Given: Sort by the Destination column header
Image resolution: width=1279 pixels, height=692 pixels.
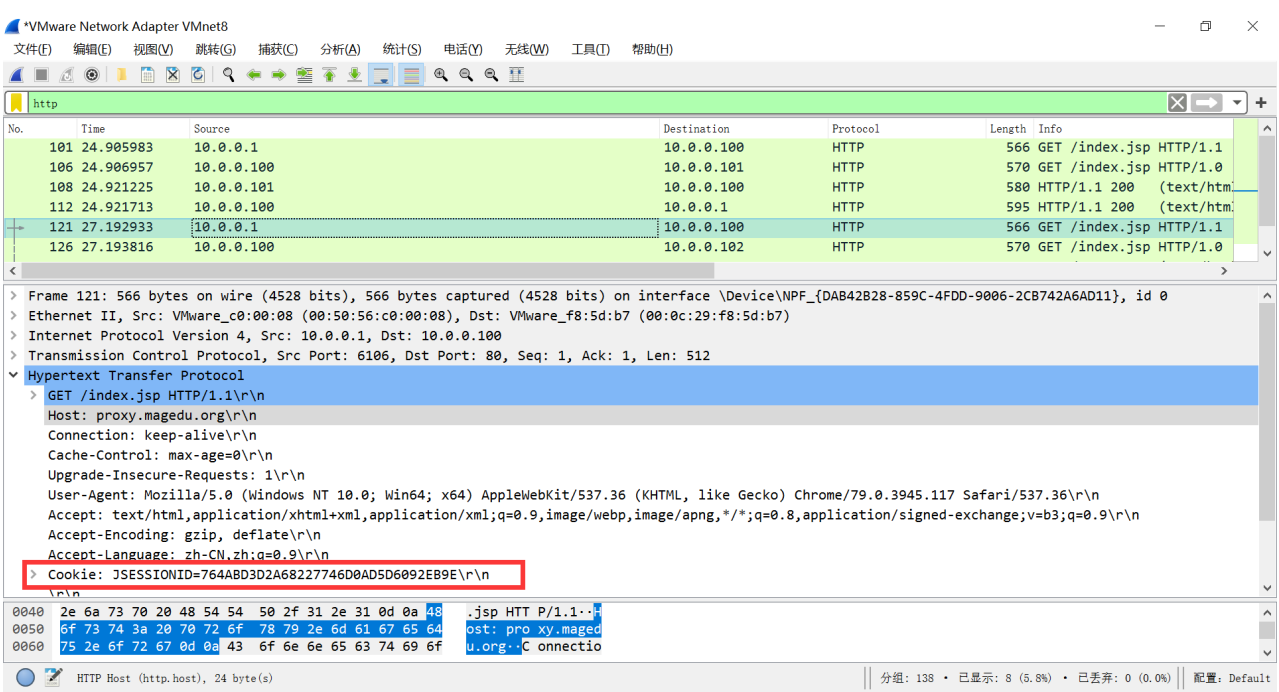Looking at the screenshot, I should click(x=744, y=129).
